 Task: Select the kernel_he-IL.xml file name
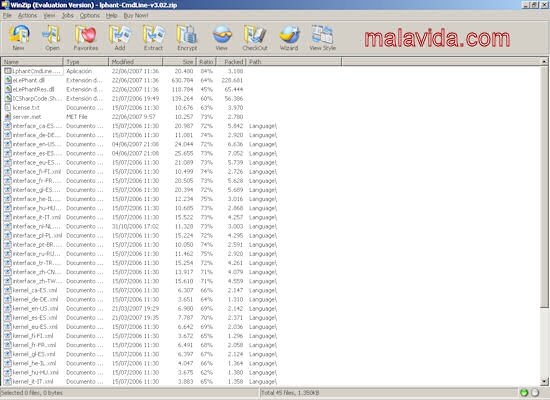click(34, 363)
